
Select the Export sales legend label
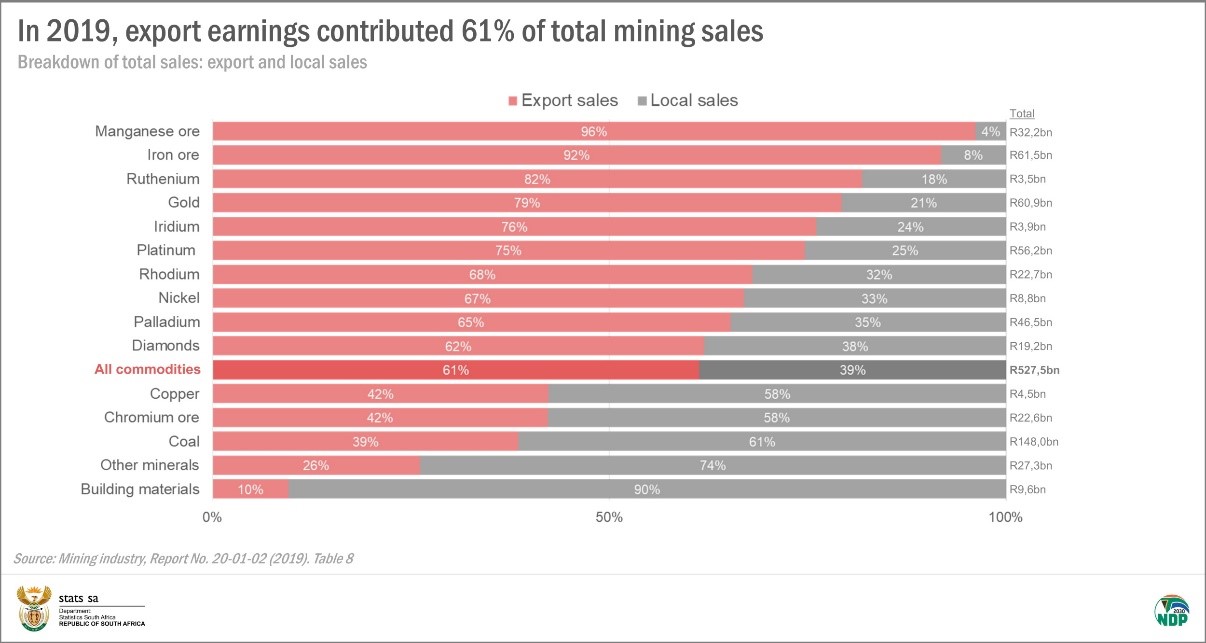pos(570,100)
